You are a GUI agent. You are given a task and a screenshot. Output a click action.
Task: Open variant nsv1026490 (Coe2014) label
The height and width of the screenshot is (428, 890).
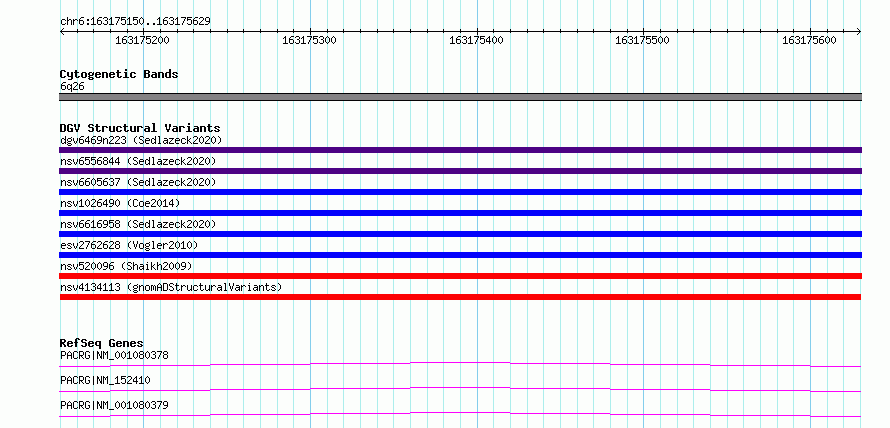120,203
